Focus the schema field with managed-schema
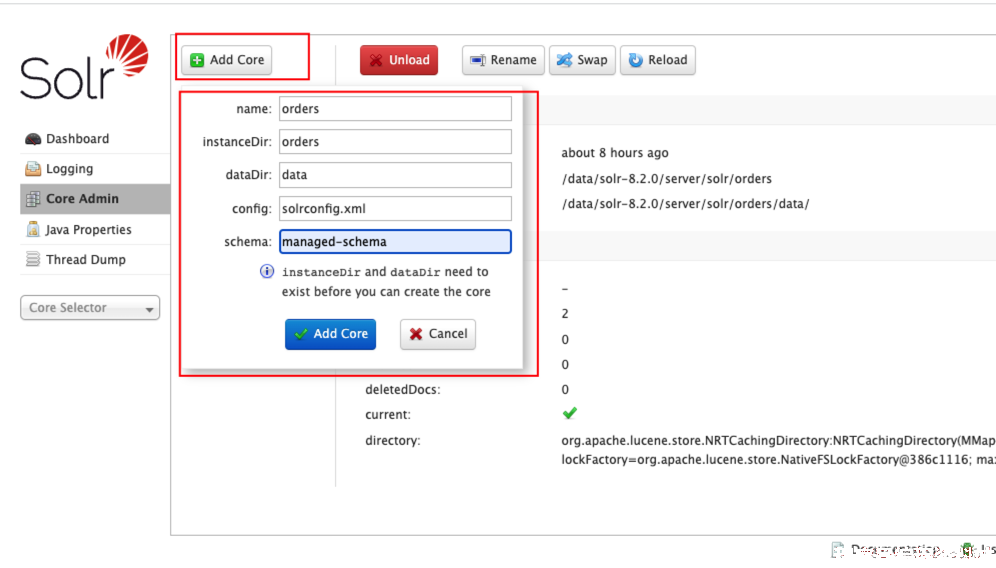 pos(395,241)
